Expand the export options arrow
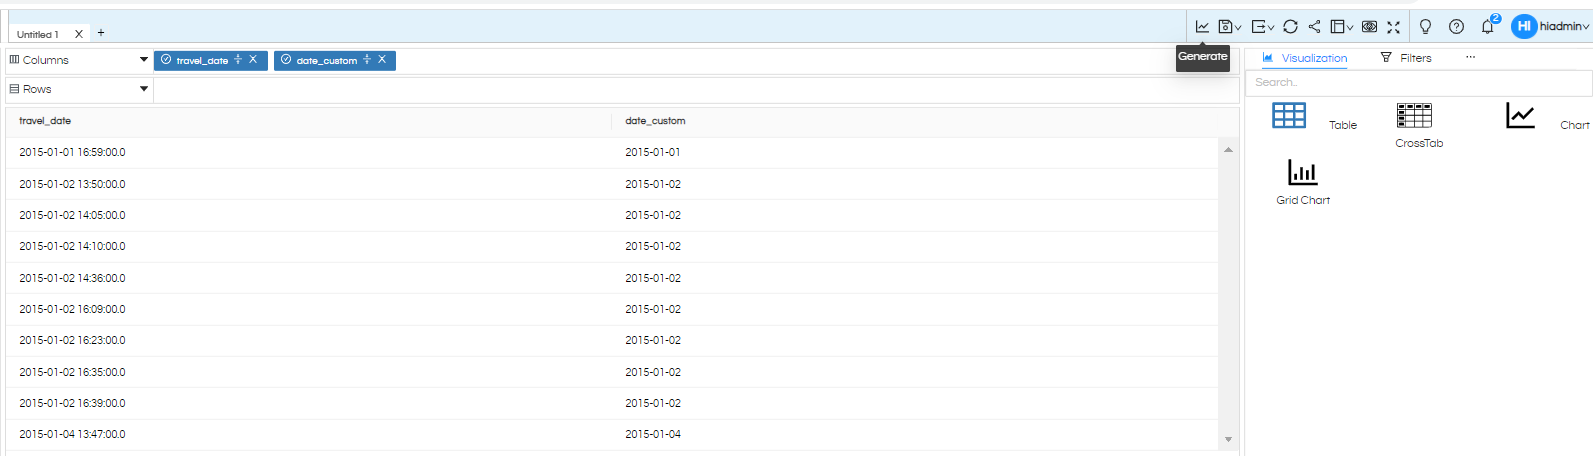1593x456 pixels. tap(1271, 28)
